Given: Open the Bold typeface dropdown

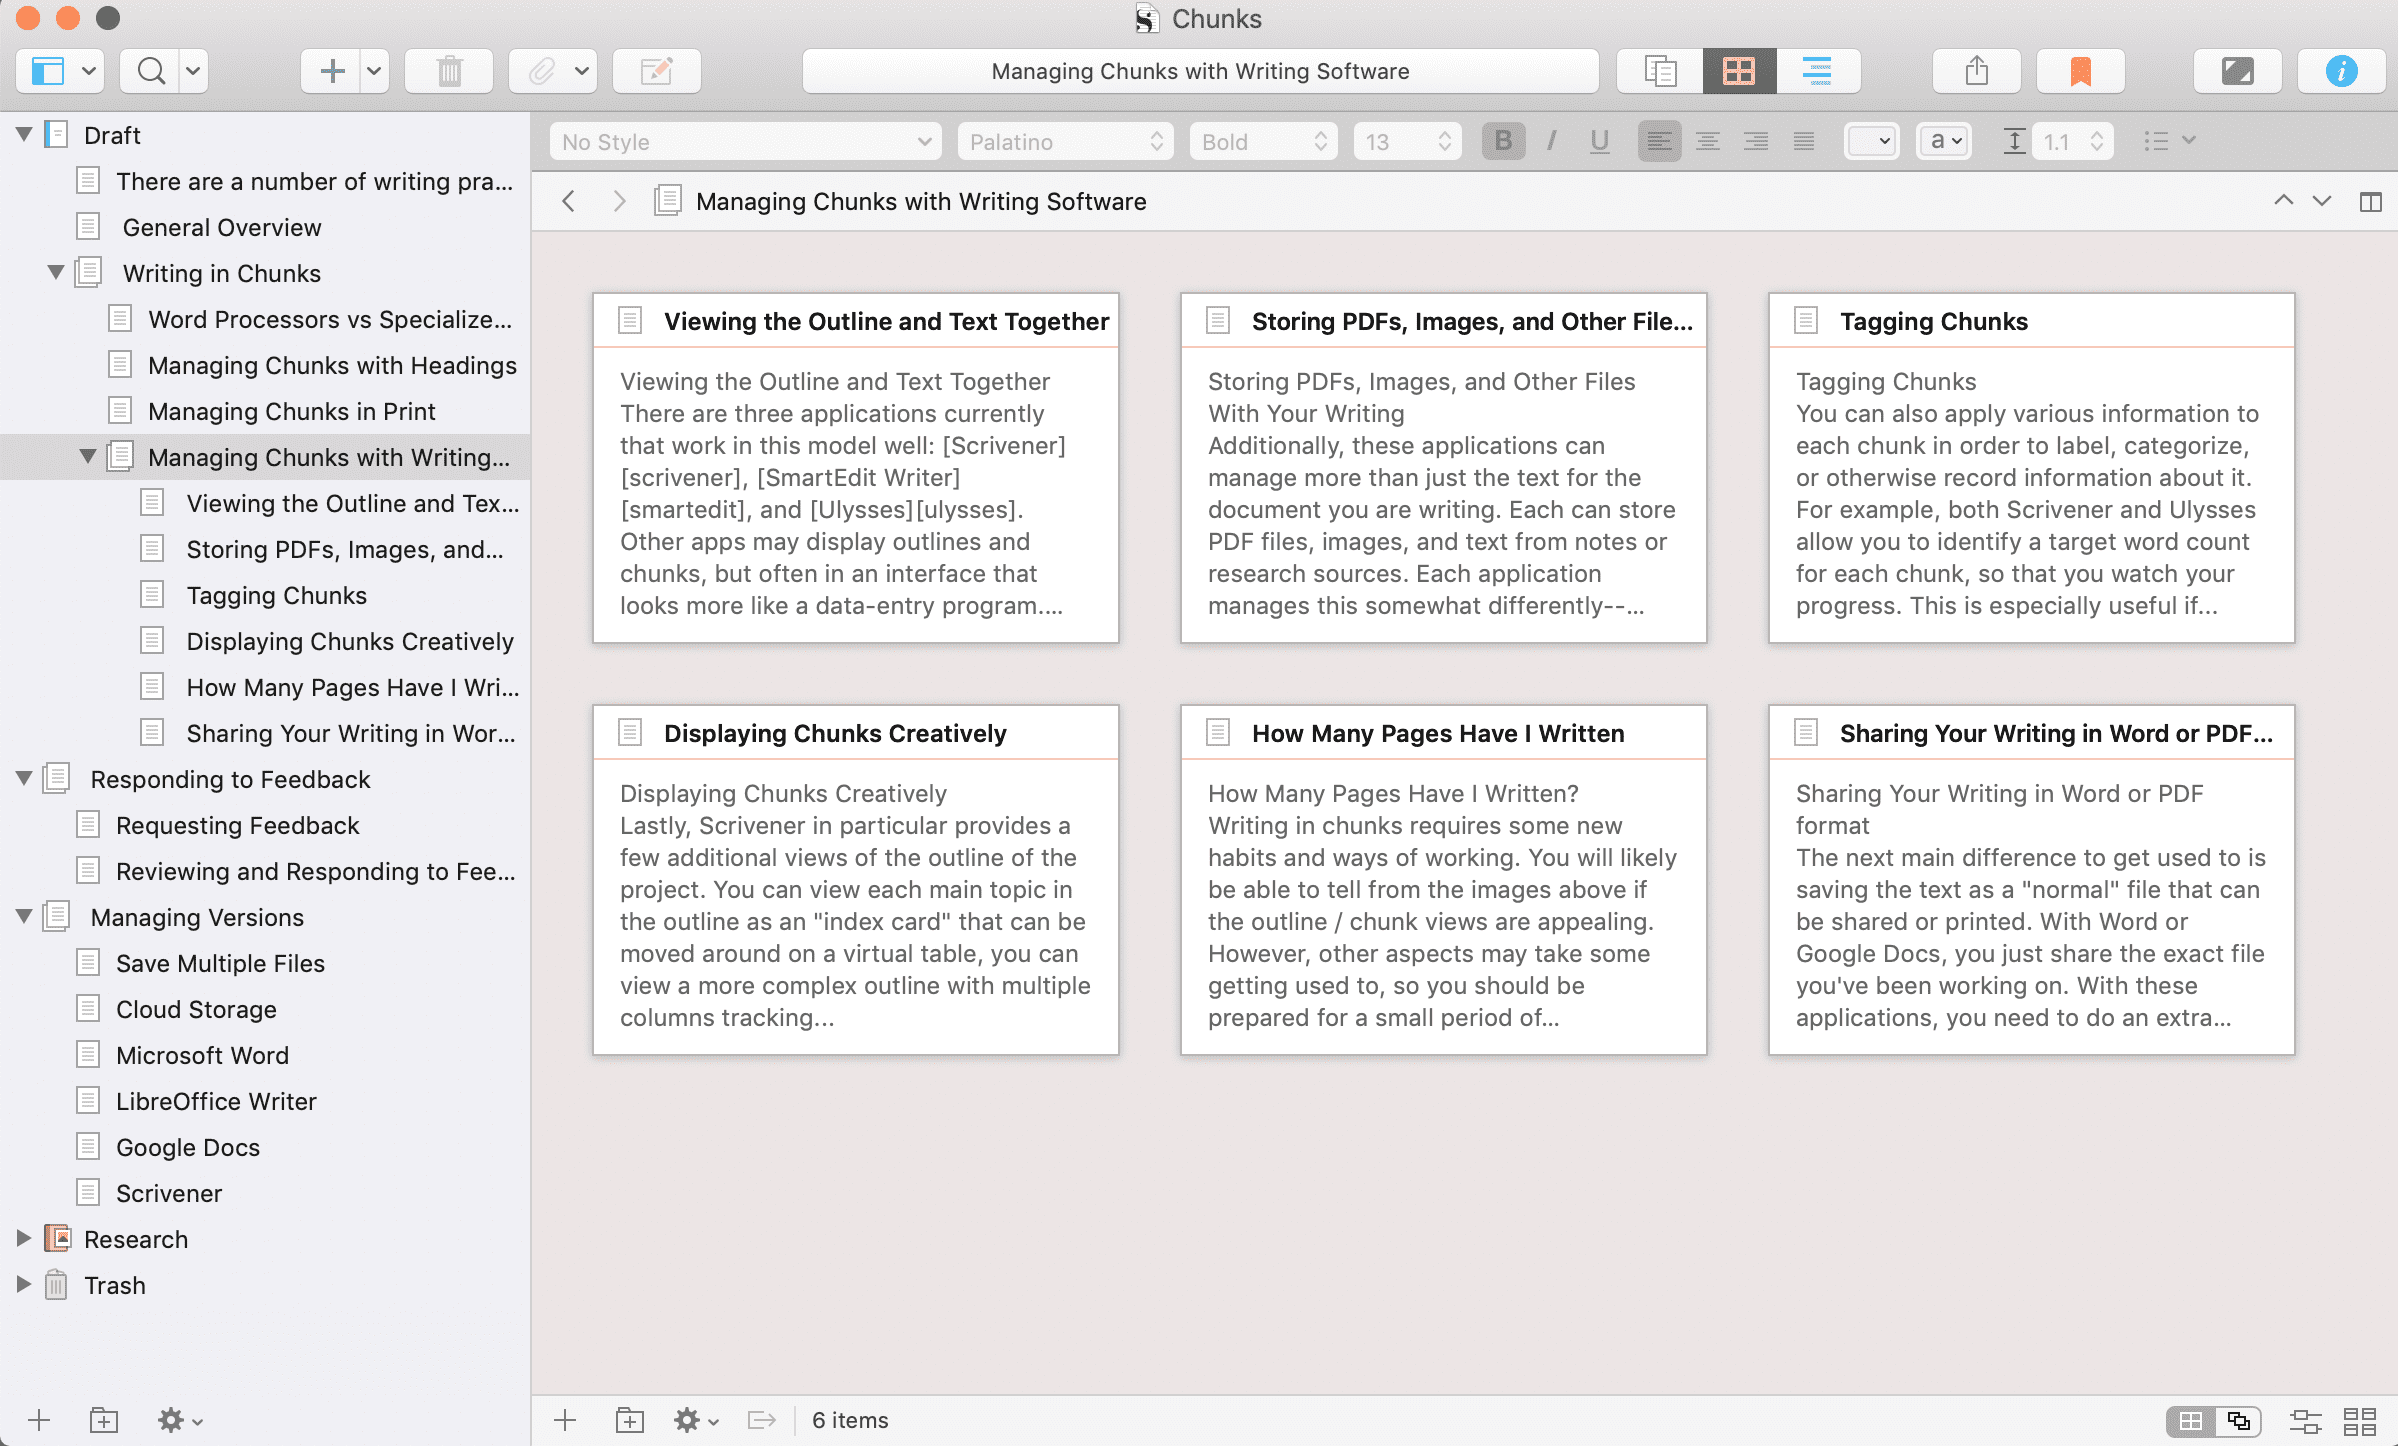Looking at the screenshot, I should [1263, 142].
